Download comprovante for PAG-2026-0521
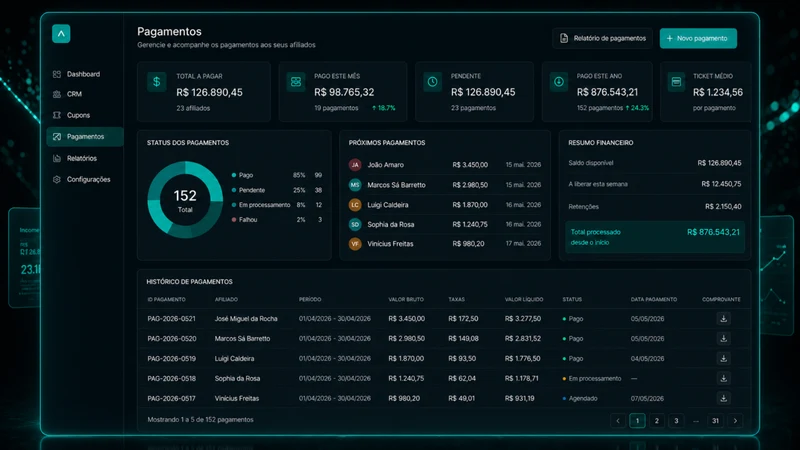This screenshot has height=450, width=800. 723,318
